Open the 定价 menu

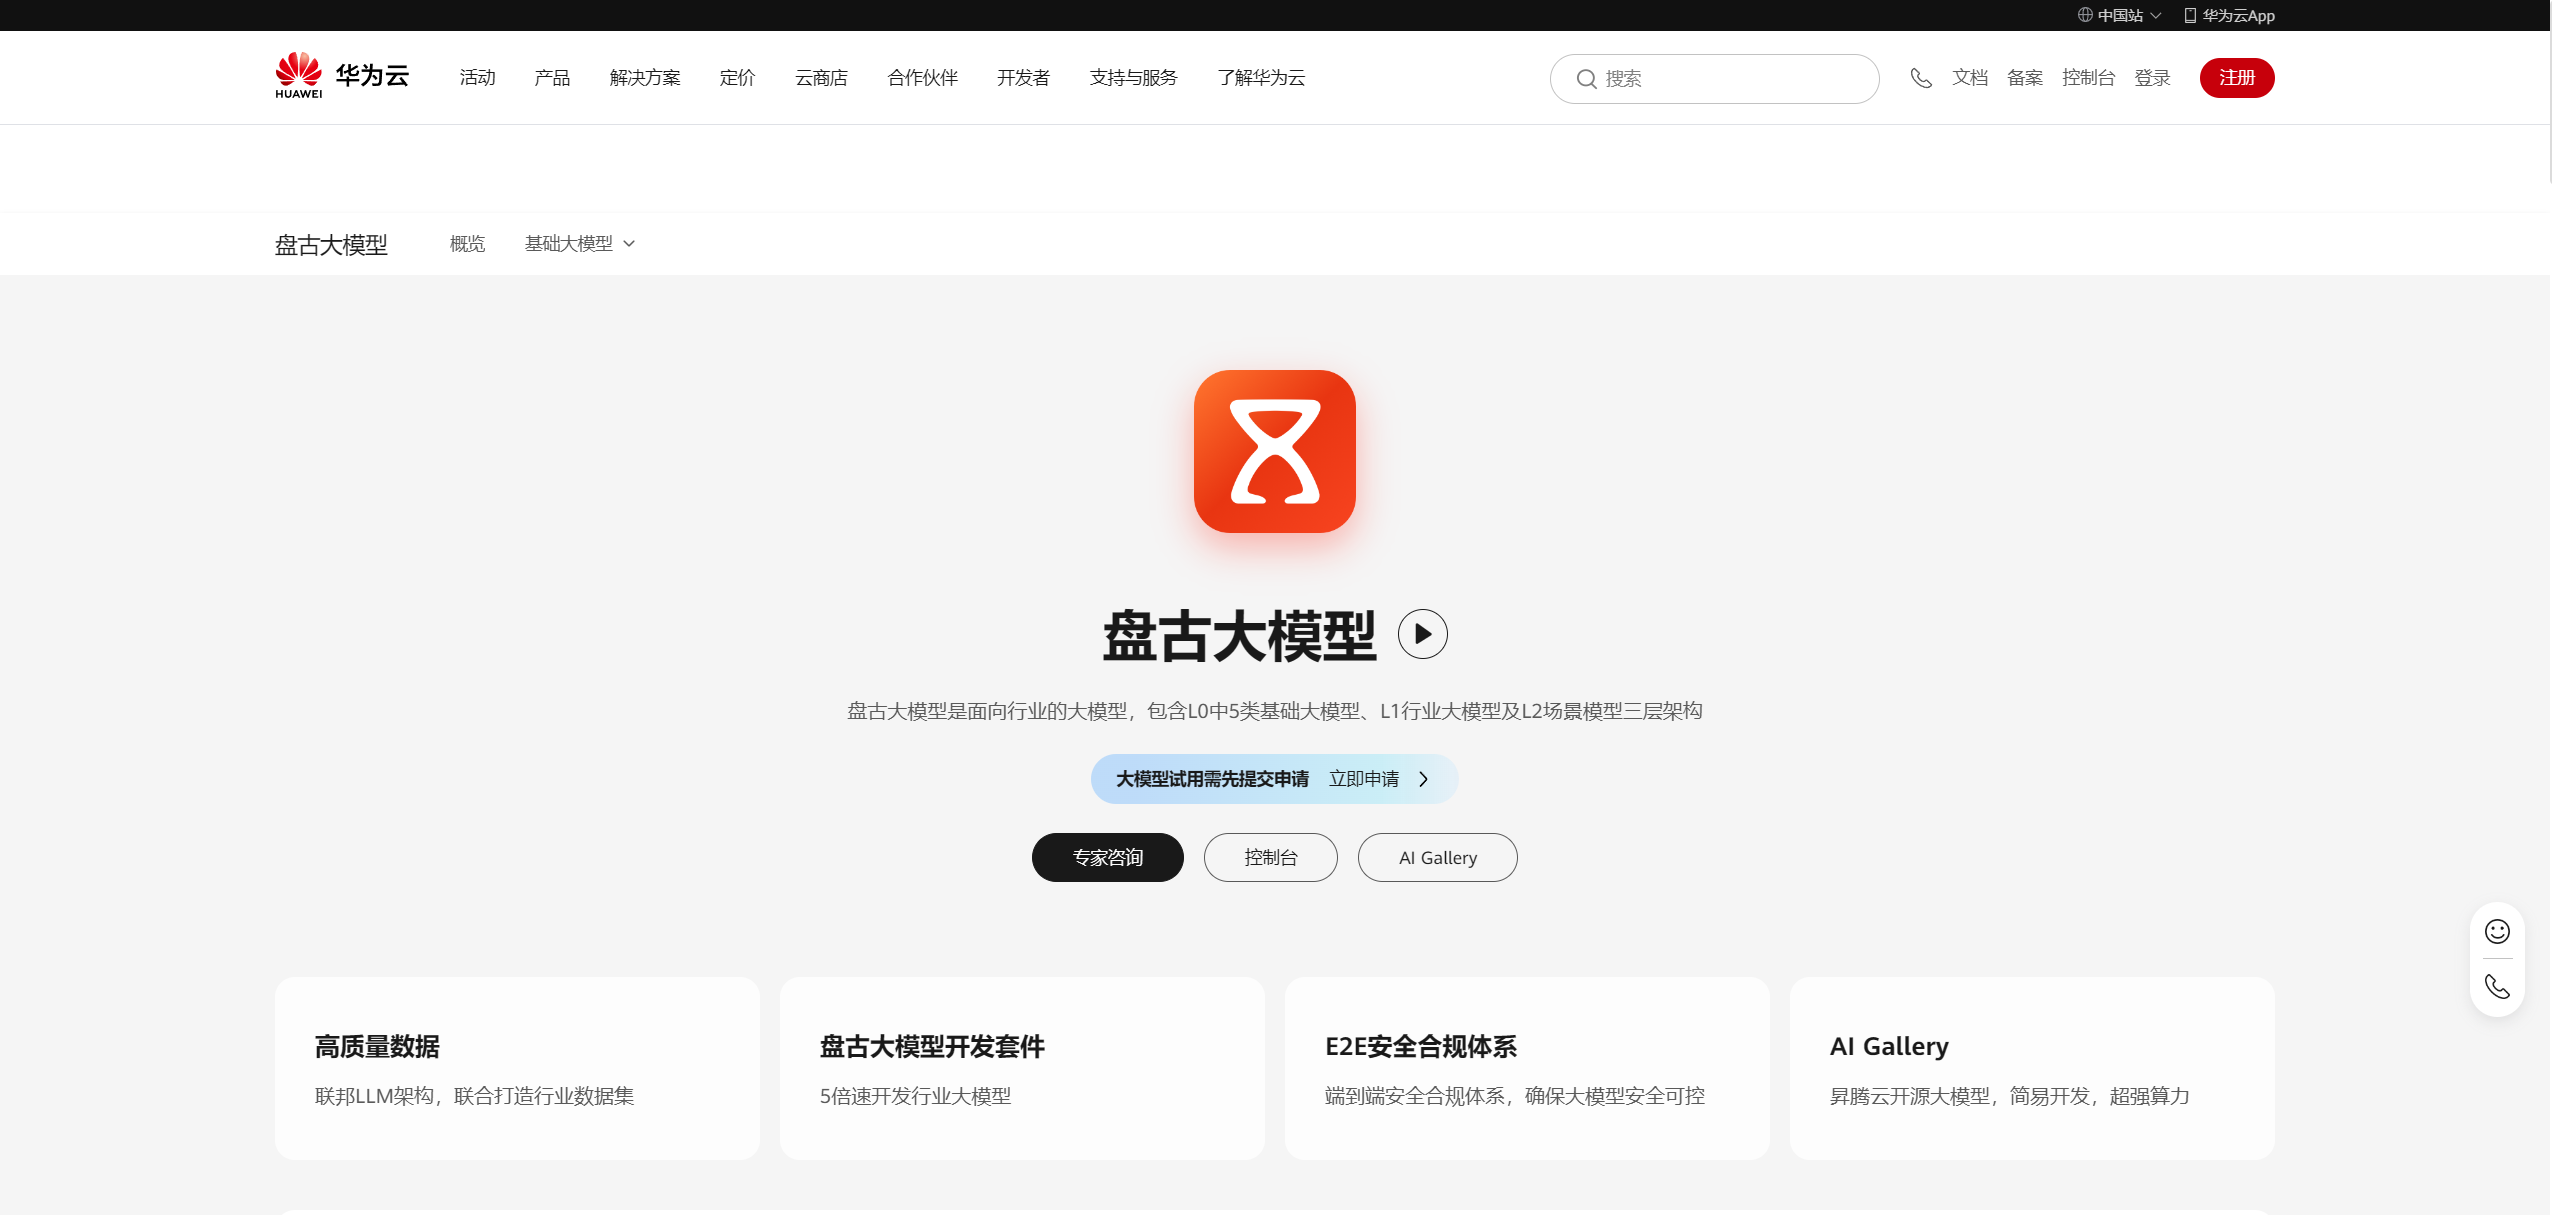738,77
